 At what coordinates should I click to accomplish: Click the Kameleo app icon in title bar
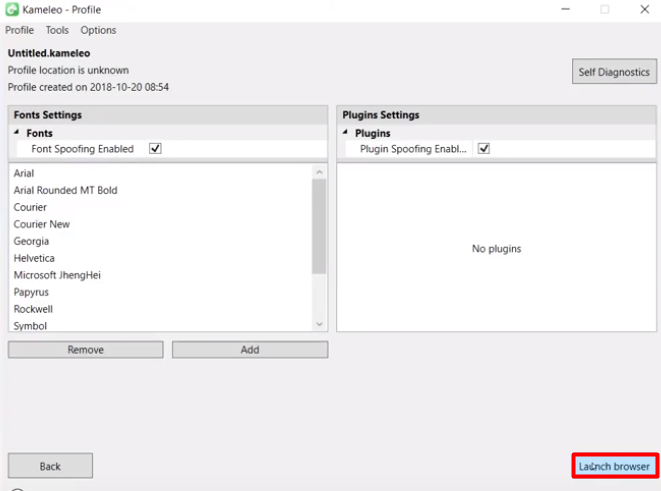[x=12, y=9]
